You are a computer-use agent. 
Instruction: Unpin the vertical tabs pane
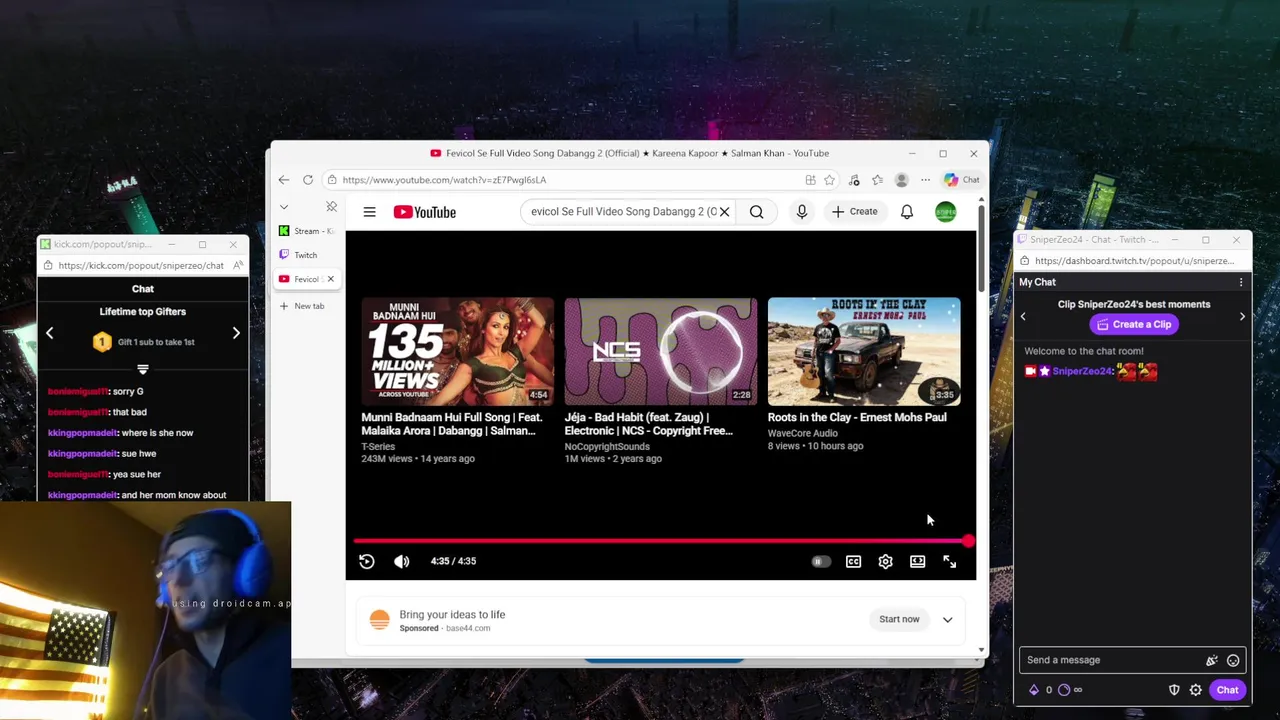point(331,207)
